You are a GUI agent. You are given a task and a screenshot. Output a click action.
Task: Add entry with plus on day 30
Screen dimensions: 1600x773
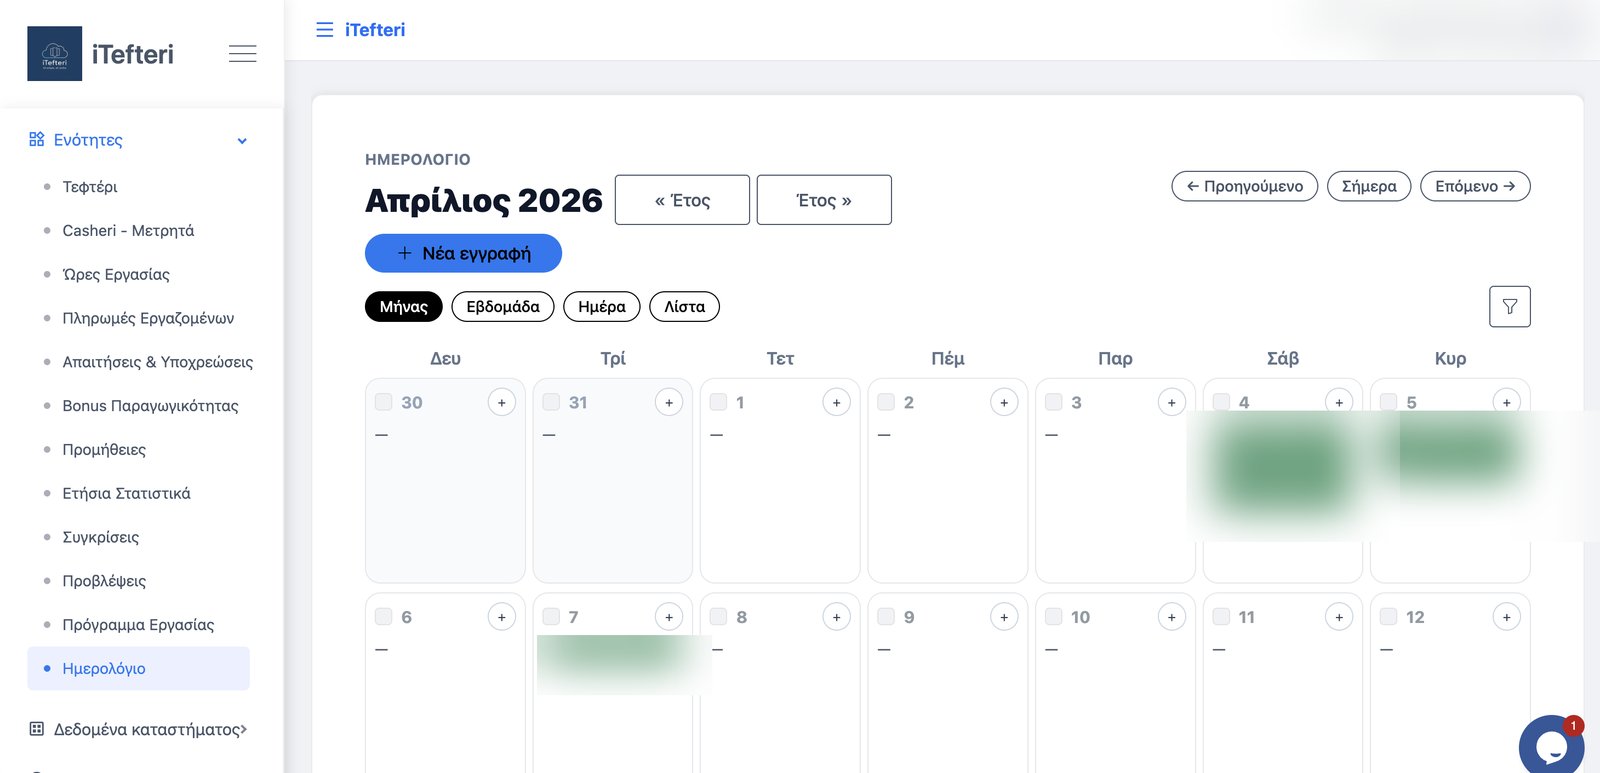click(502, 402)
